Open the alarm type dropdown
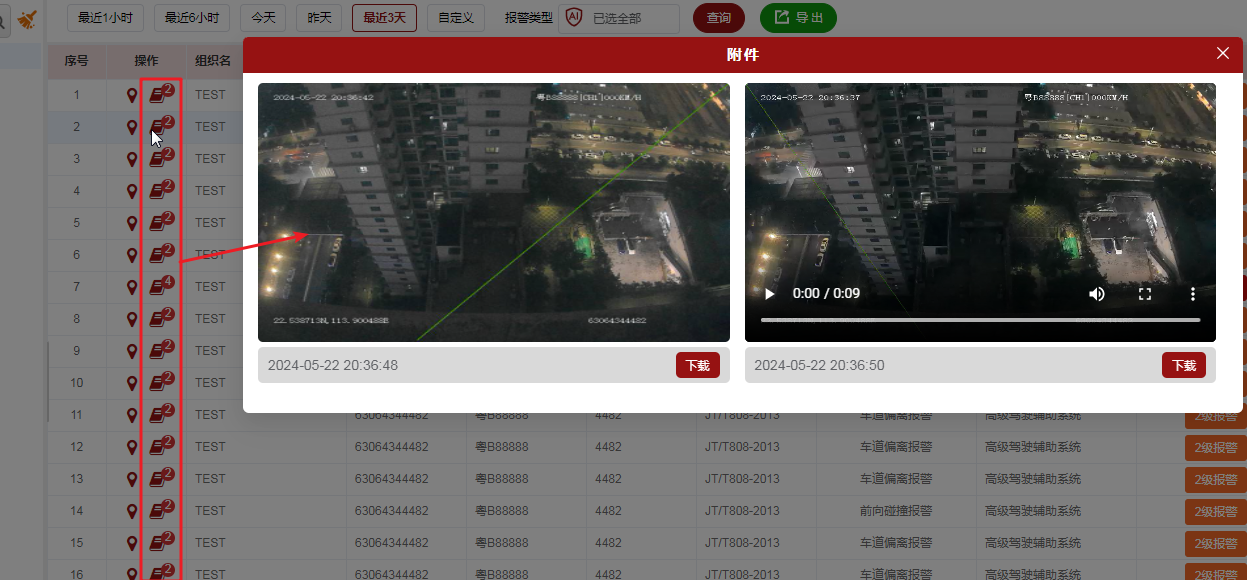This screenshot has height=580, width=1247. click(620, 18)
